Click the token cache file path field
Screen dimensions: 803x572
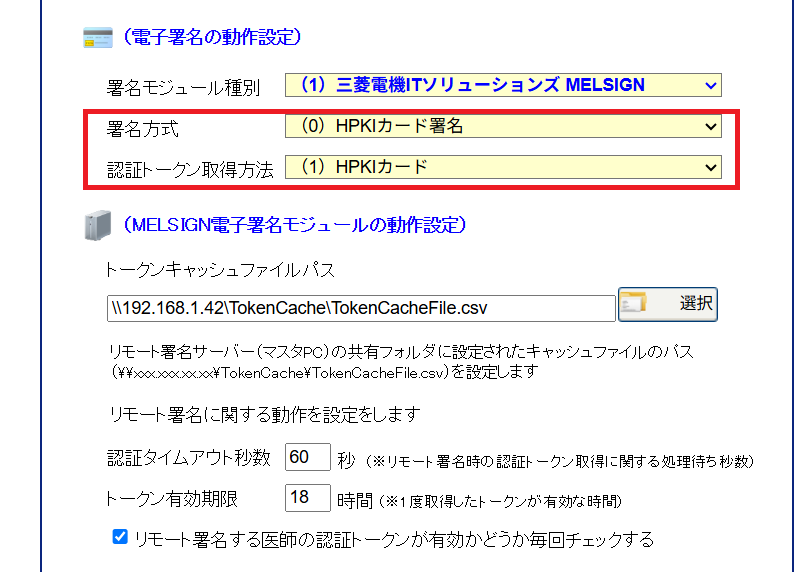click(361, 308)
